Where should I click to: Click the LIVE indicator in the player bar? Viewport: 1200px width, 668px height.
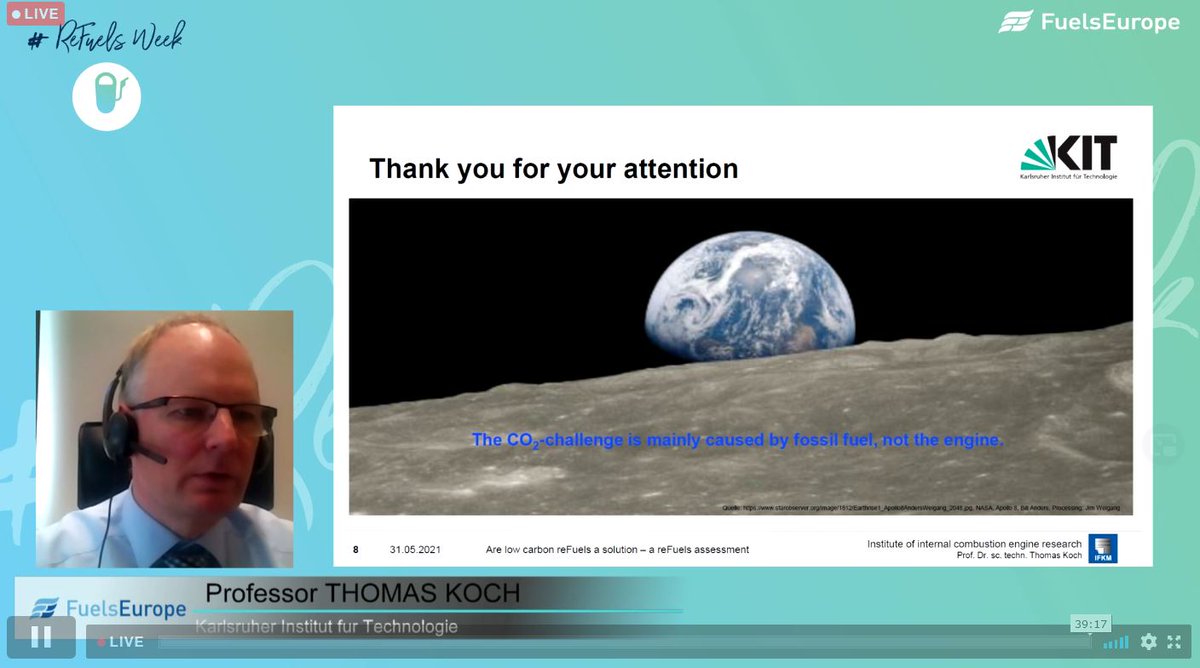[x=120, y=642]
